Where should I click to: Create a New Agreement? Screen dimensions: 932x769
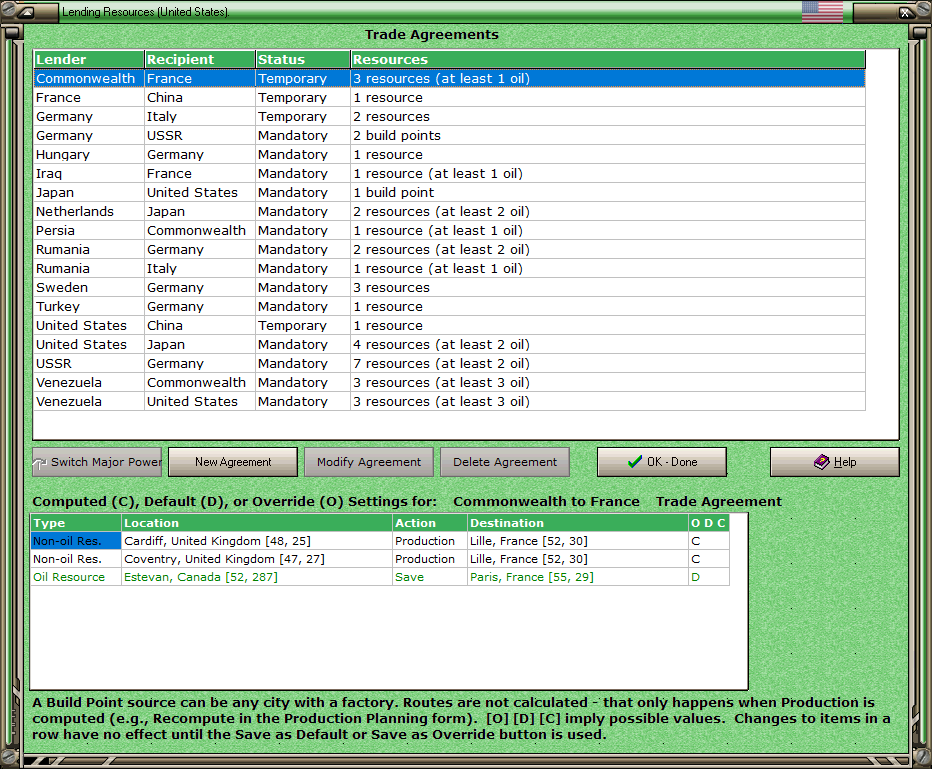coord(233,462)
